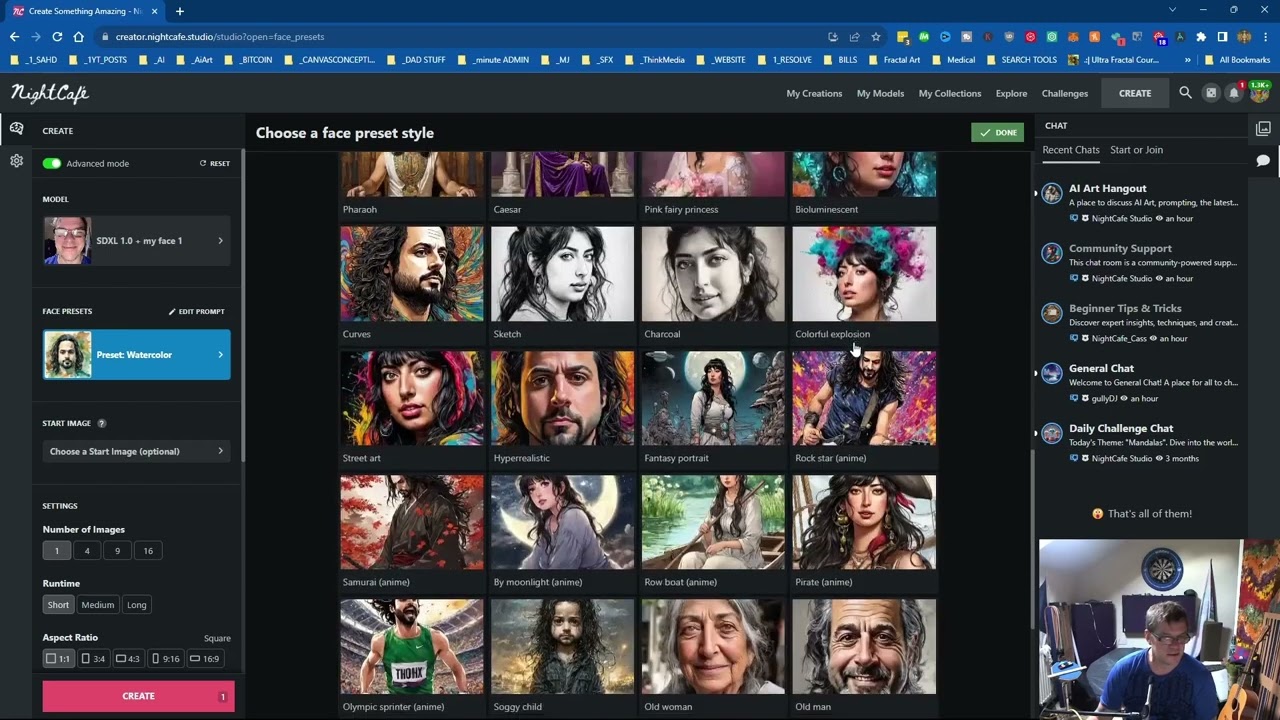Screen dimensions: 1280x720
Task: Click the gallery icon beside the Chat header
Action: (x=1263, y=129)
